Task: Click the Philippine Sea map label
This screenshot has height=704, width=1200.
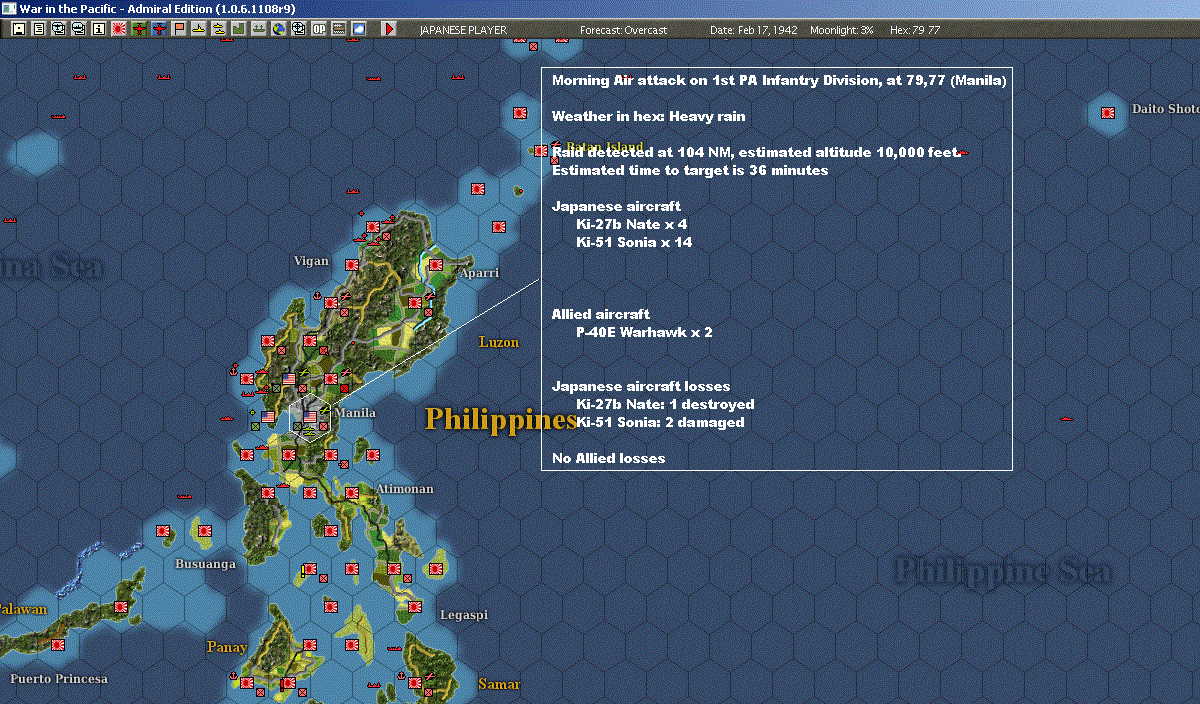Action: tap(1002, 571)
